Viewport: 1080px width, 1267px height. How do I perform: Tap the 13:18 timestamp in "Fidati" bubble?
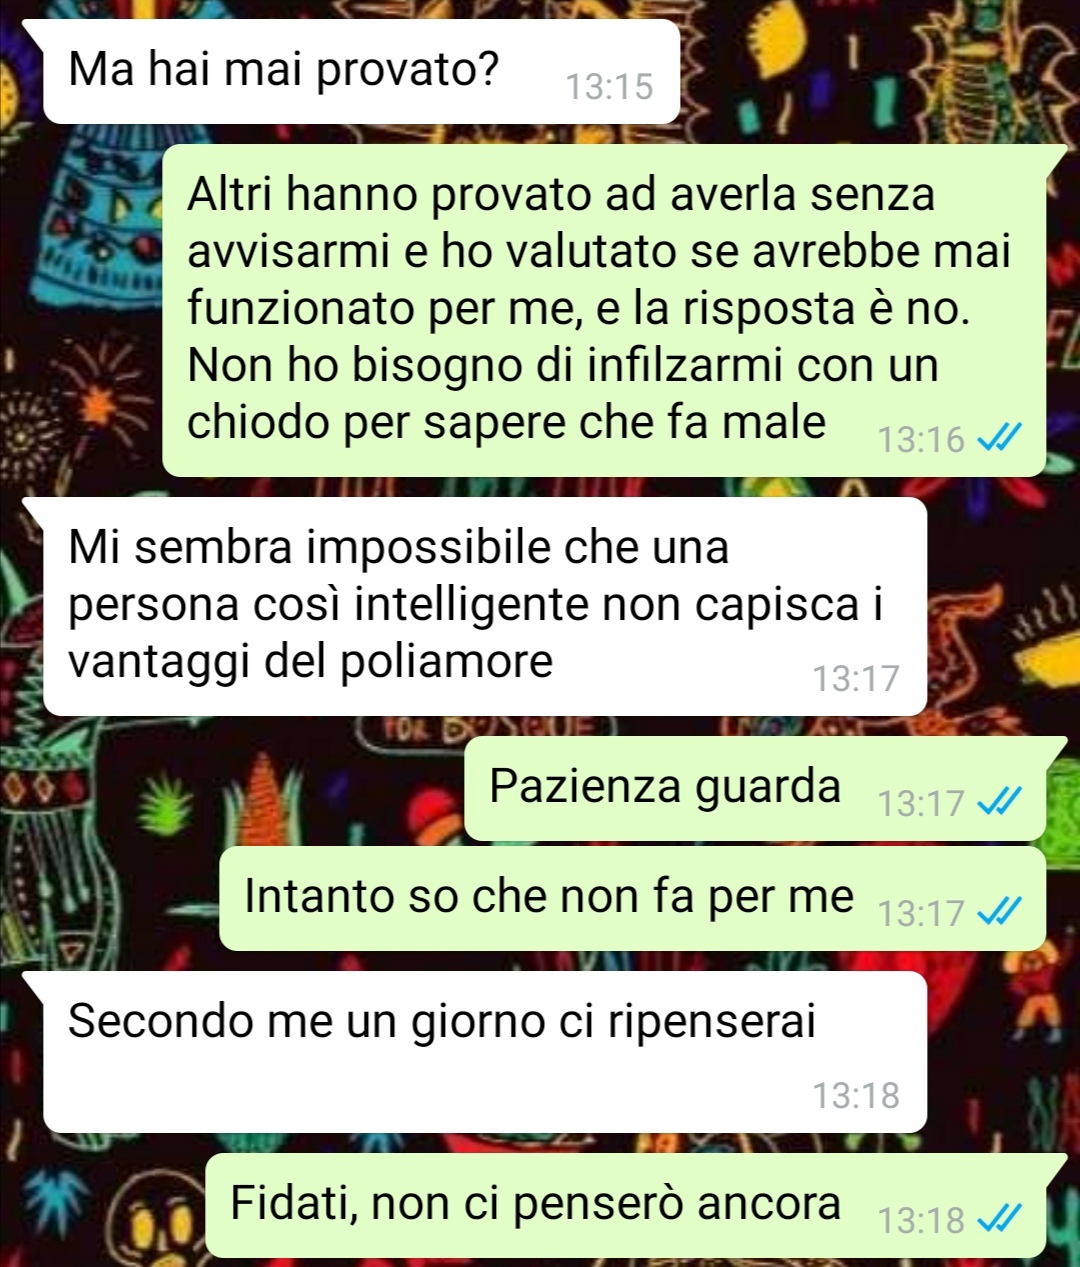click(921, 1220)
